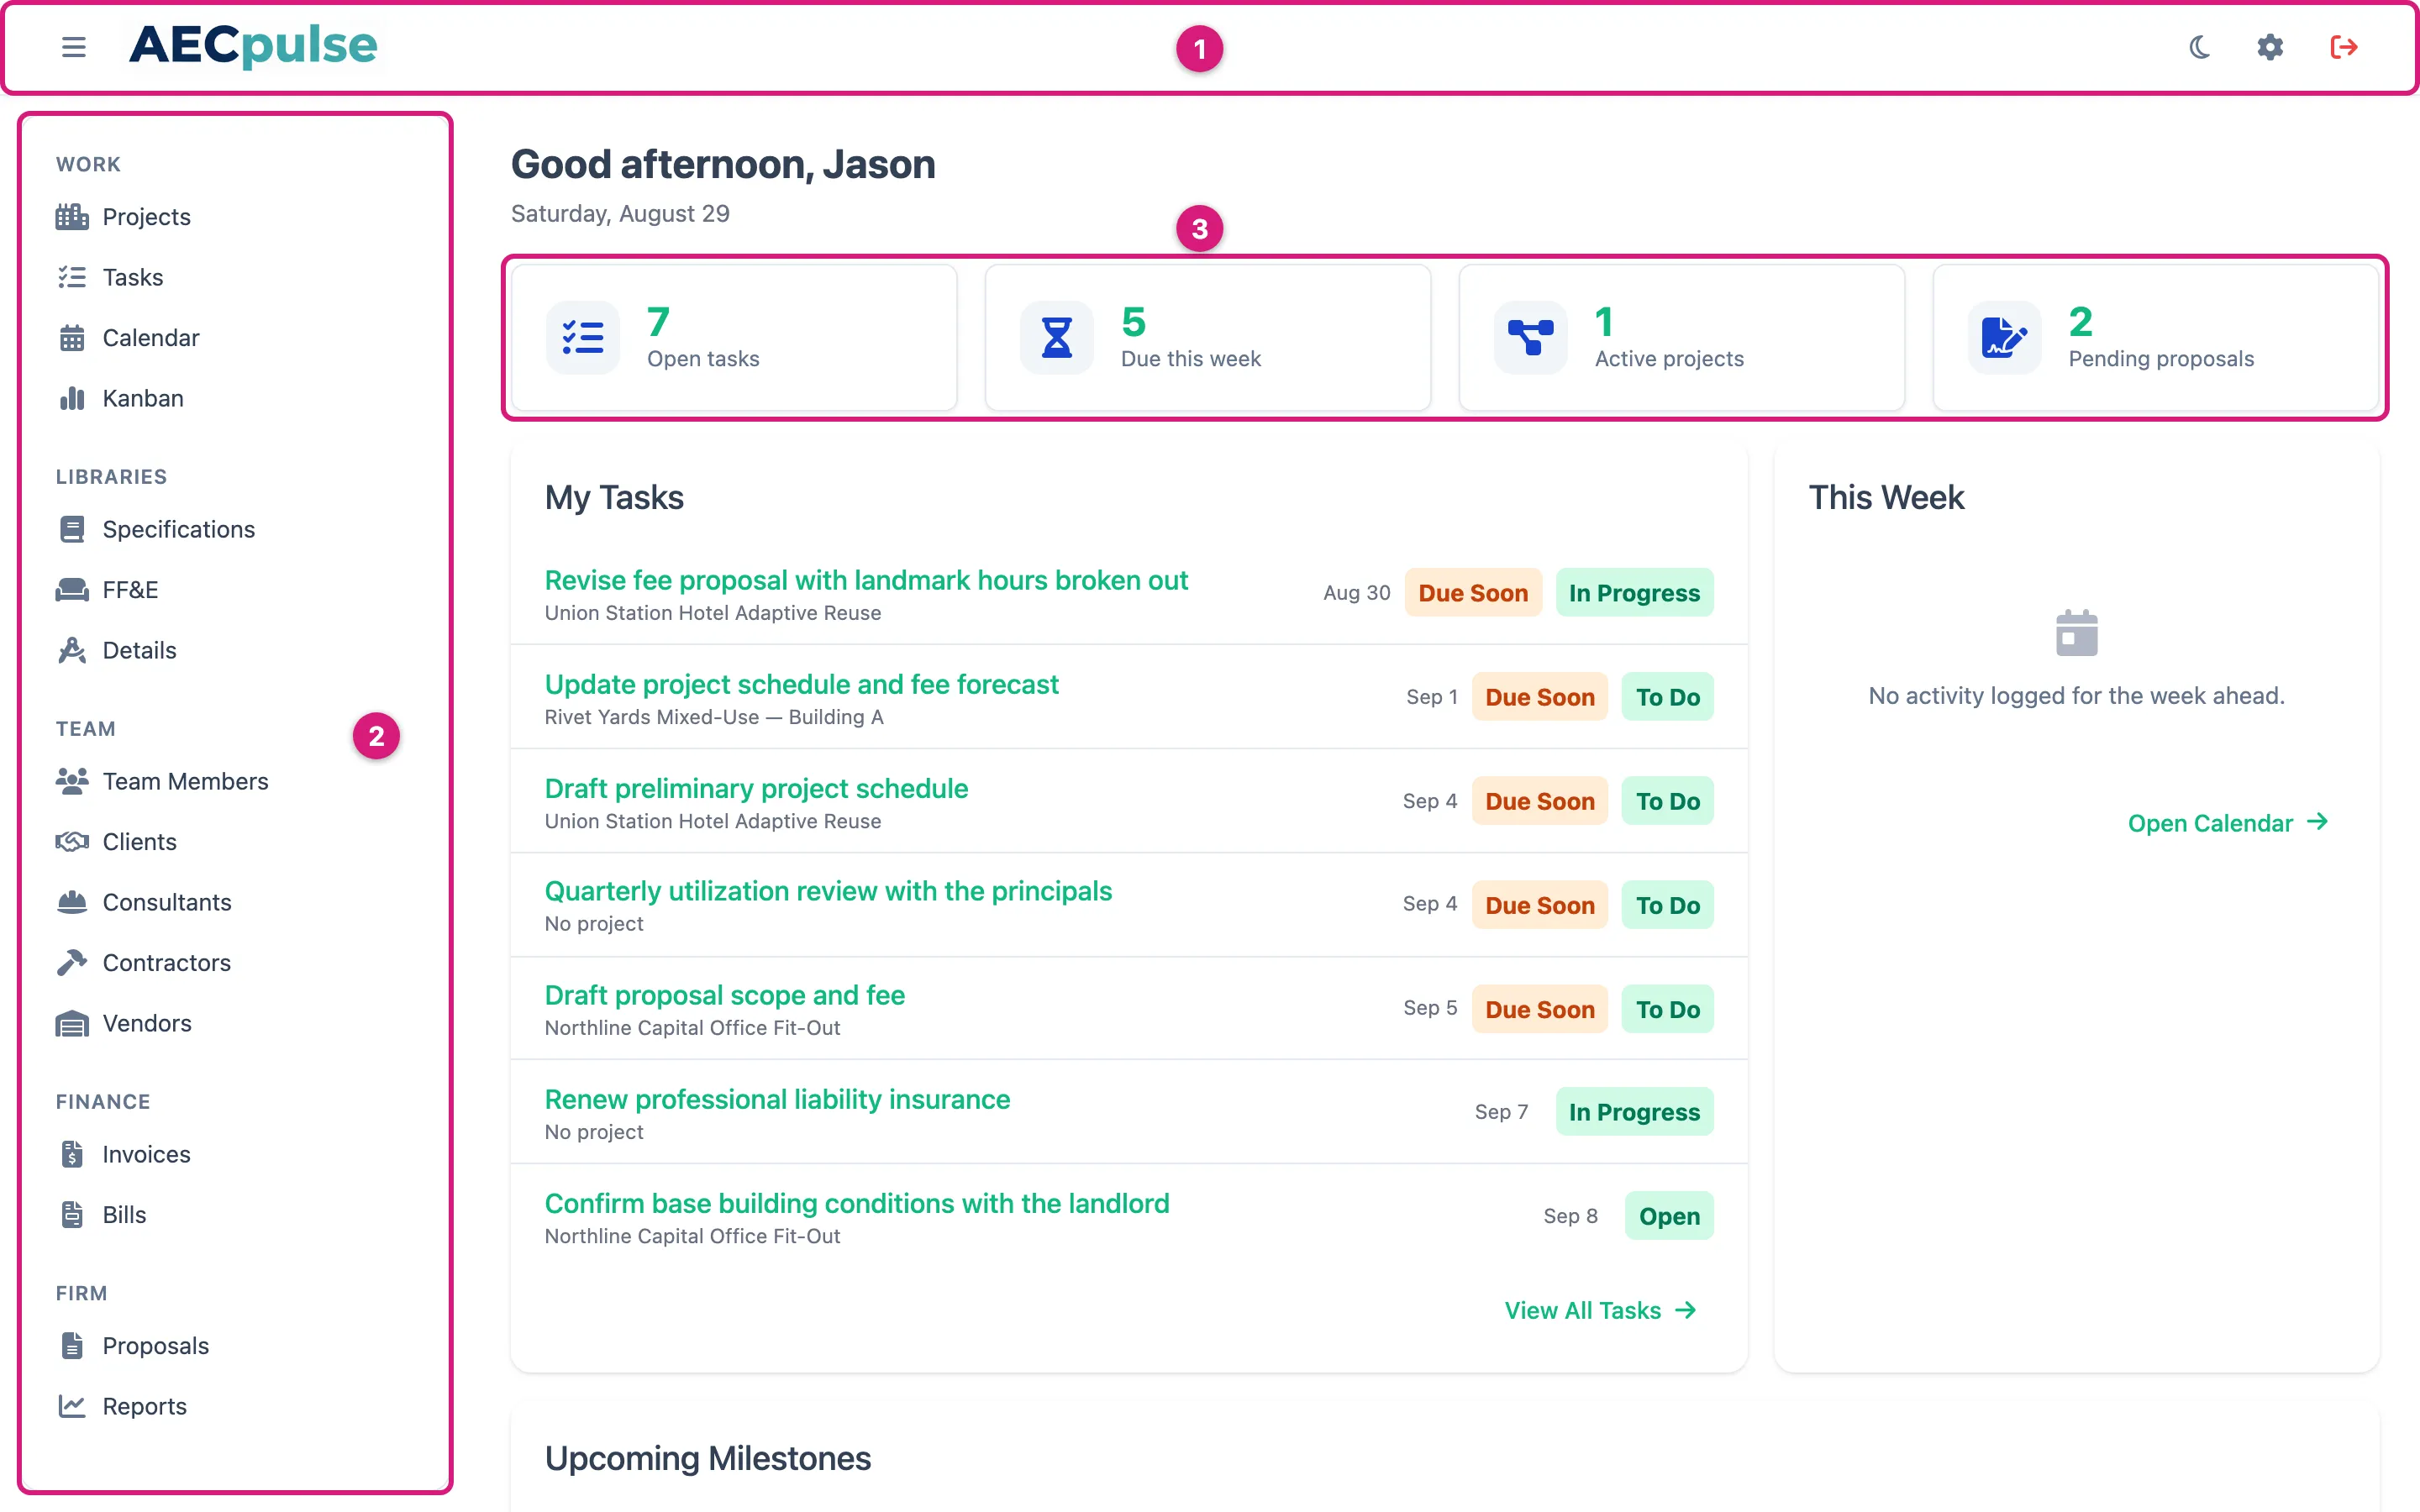
Task: Click the Details drafting compass icon
Action: (72, 650)
